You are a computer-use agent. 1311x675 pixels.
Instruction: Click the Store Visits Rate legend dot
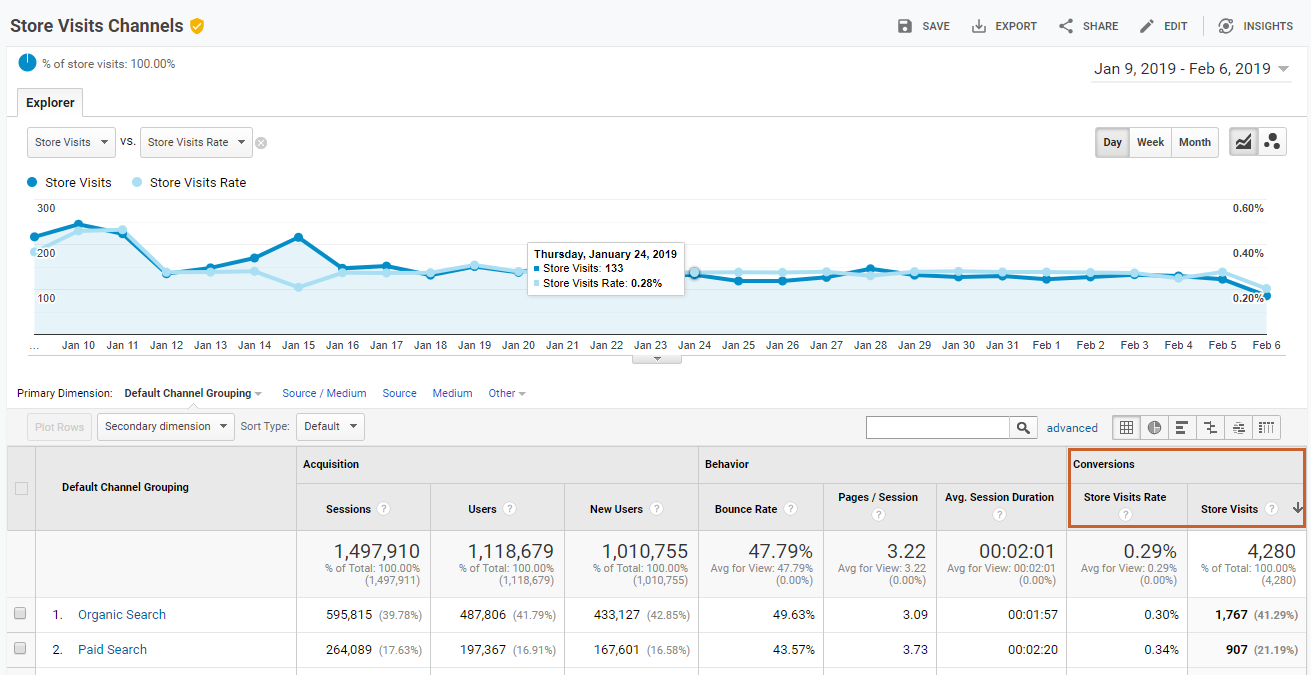point(137,183)
